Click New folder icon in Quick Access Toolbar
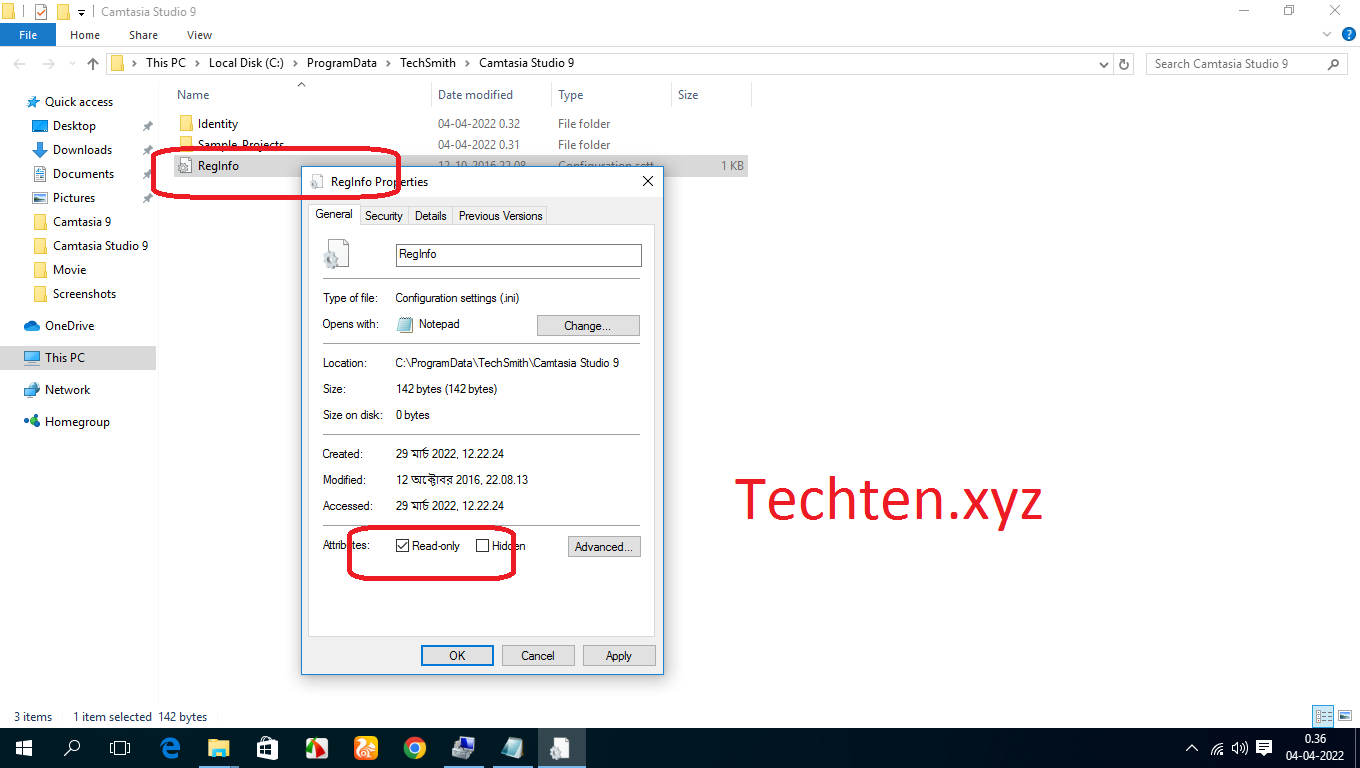 (x=63, y=12)
